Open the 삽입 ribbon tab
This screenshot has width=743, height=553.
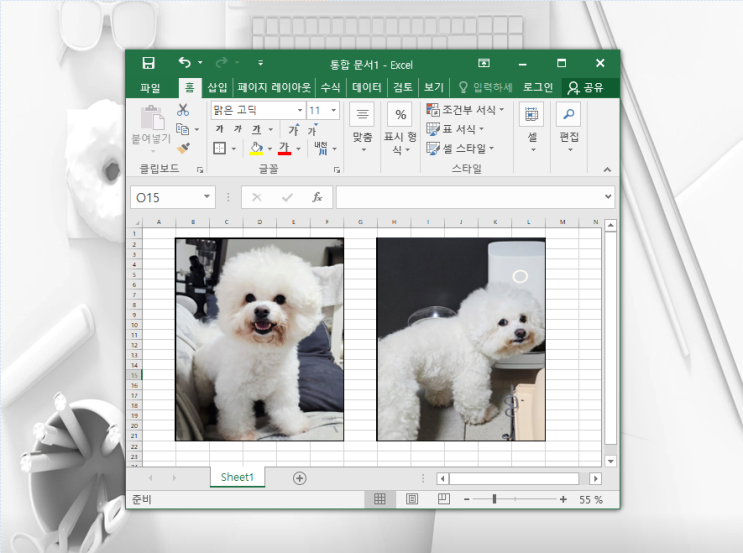click(x=217, y=88)
